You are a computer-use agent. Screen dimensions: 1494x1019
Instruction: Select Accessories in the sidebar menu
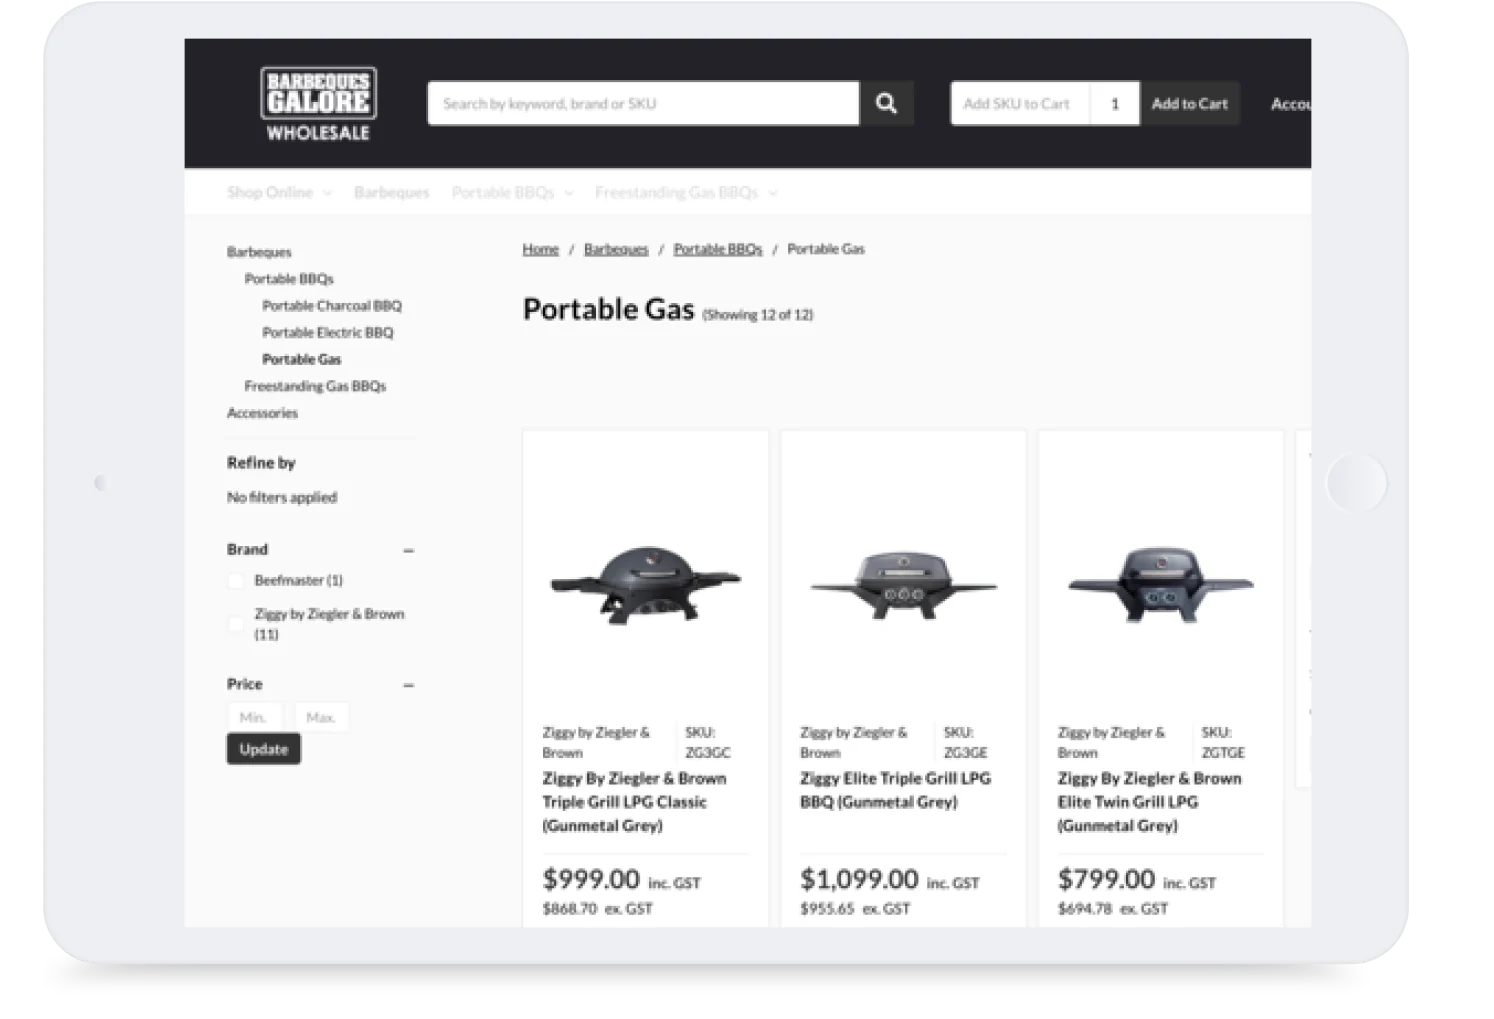tap(262, 412)
